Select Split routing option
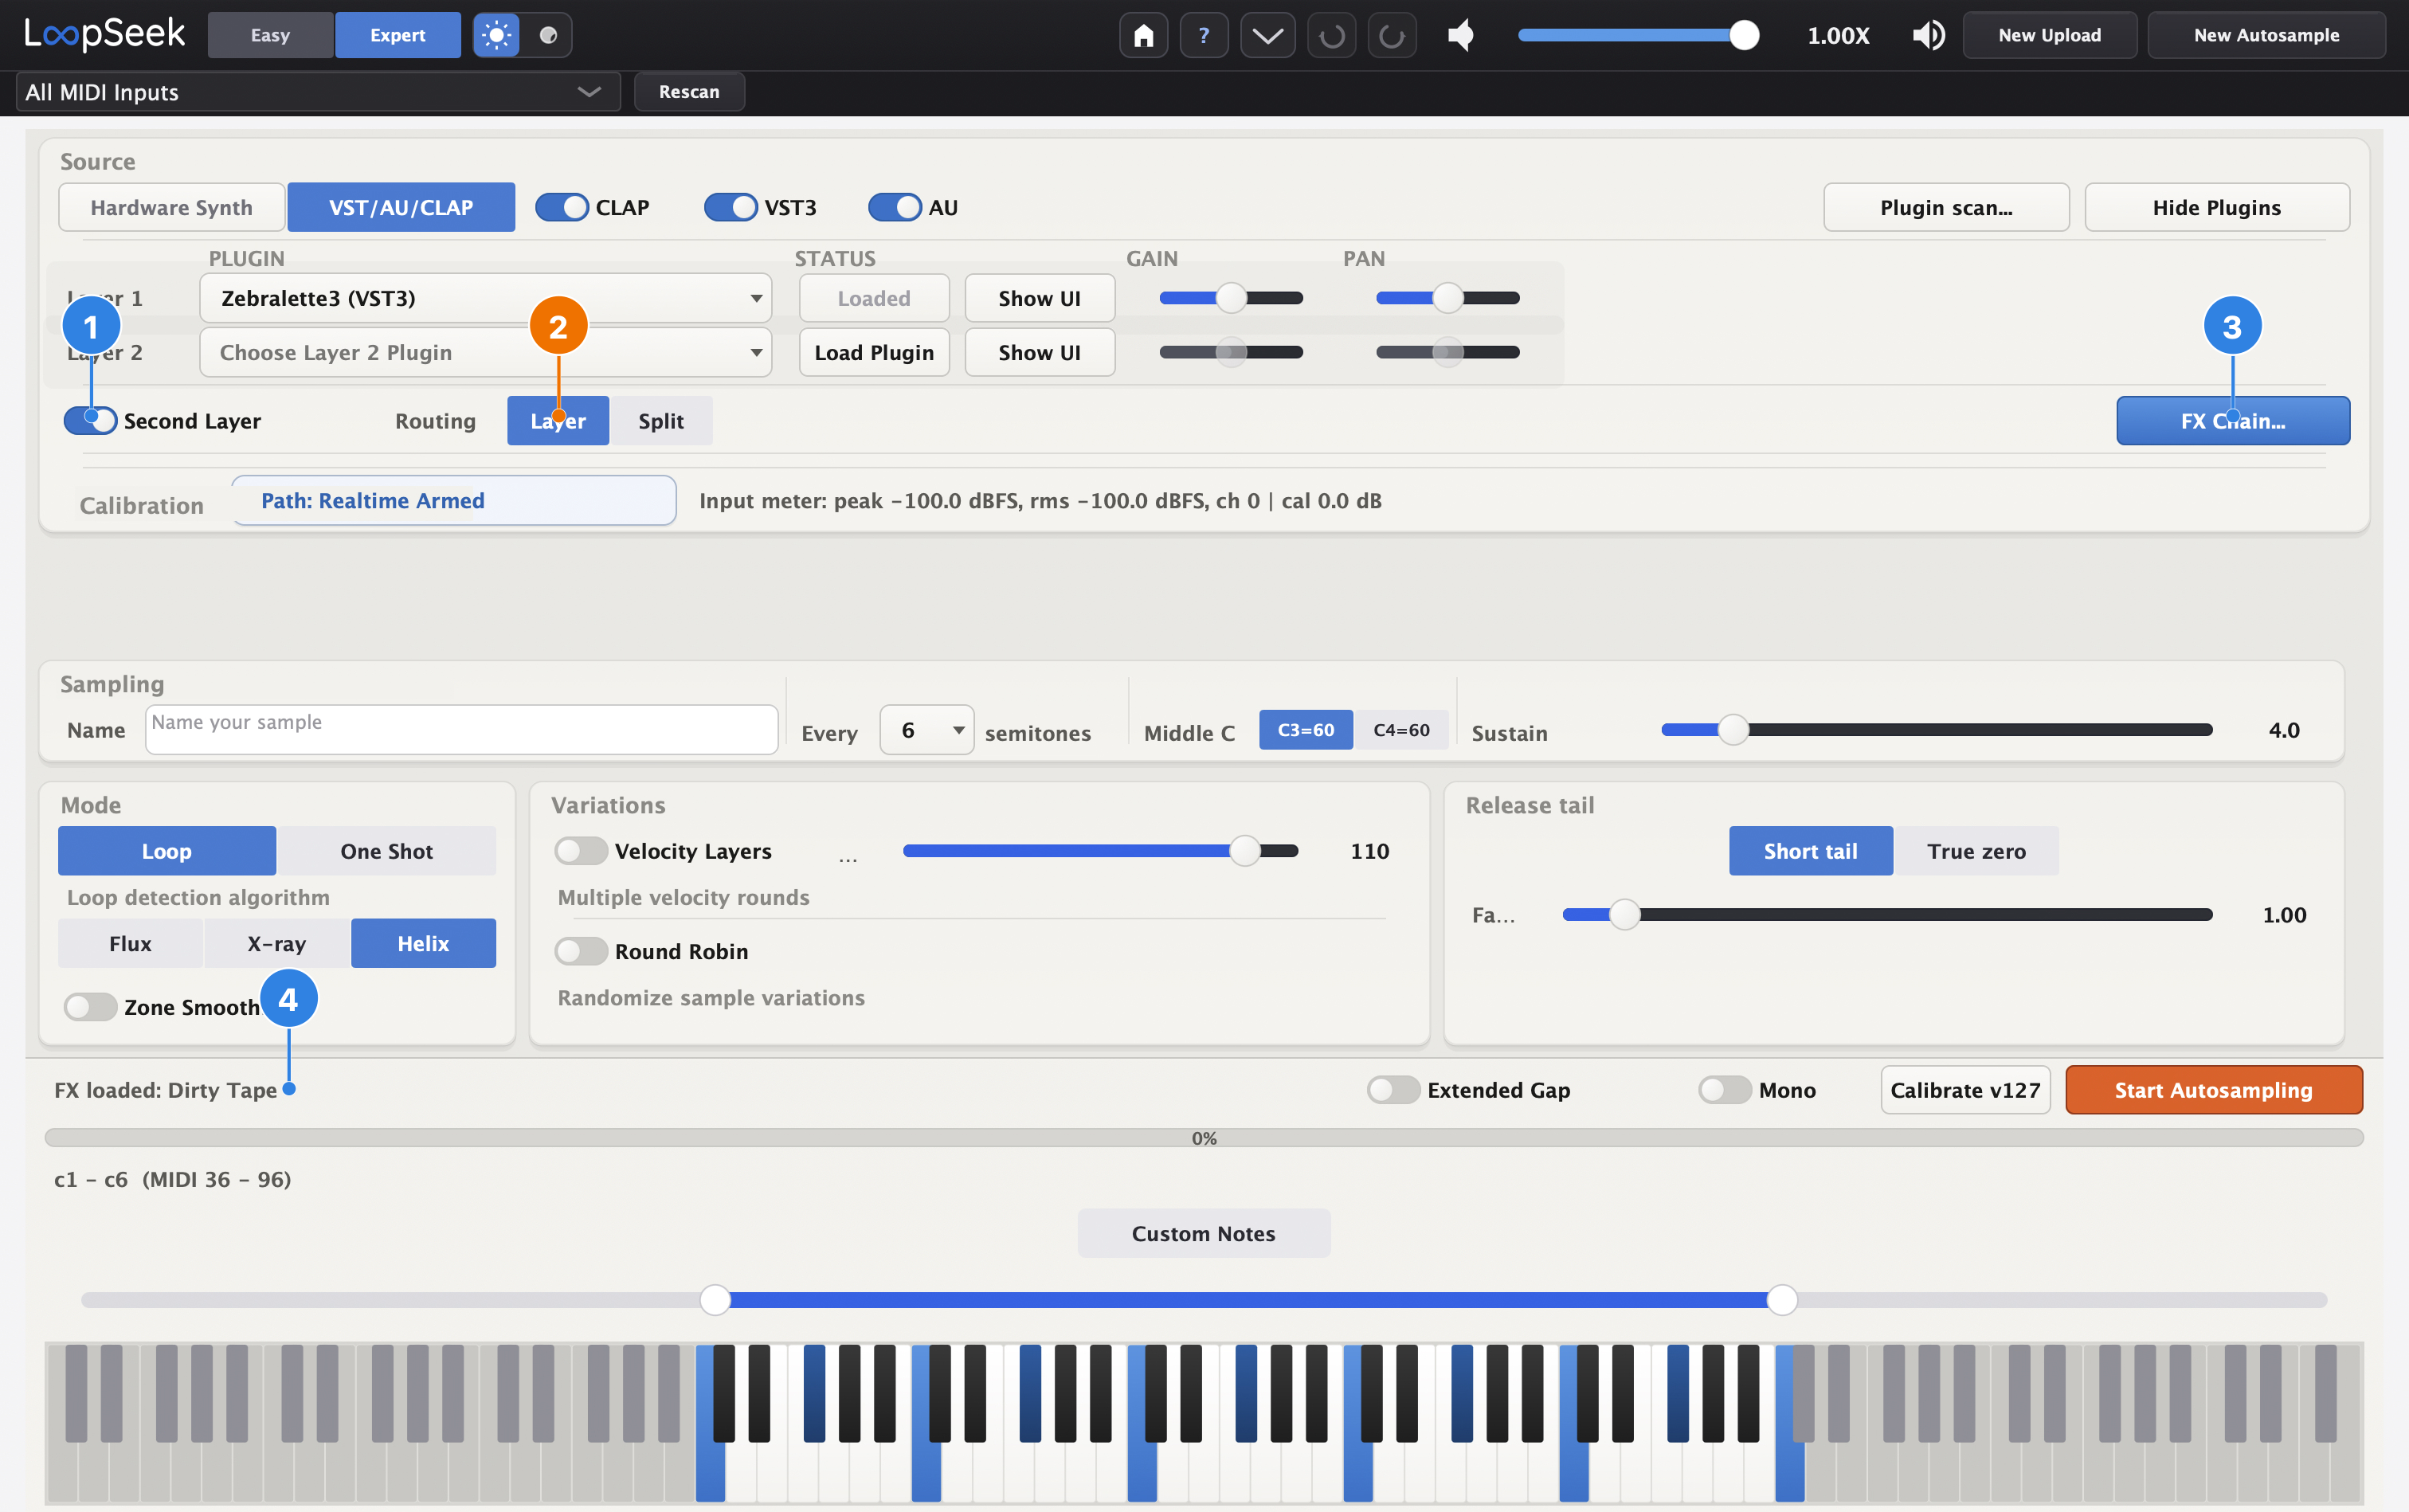Viewport: 2409px width, 1512px height. [x=661, y=421]
